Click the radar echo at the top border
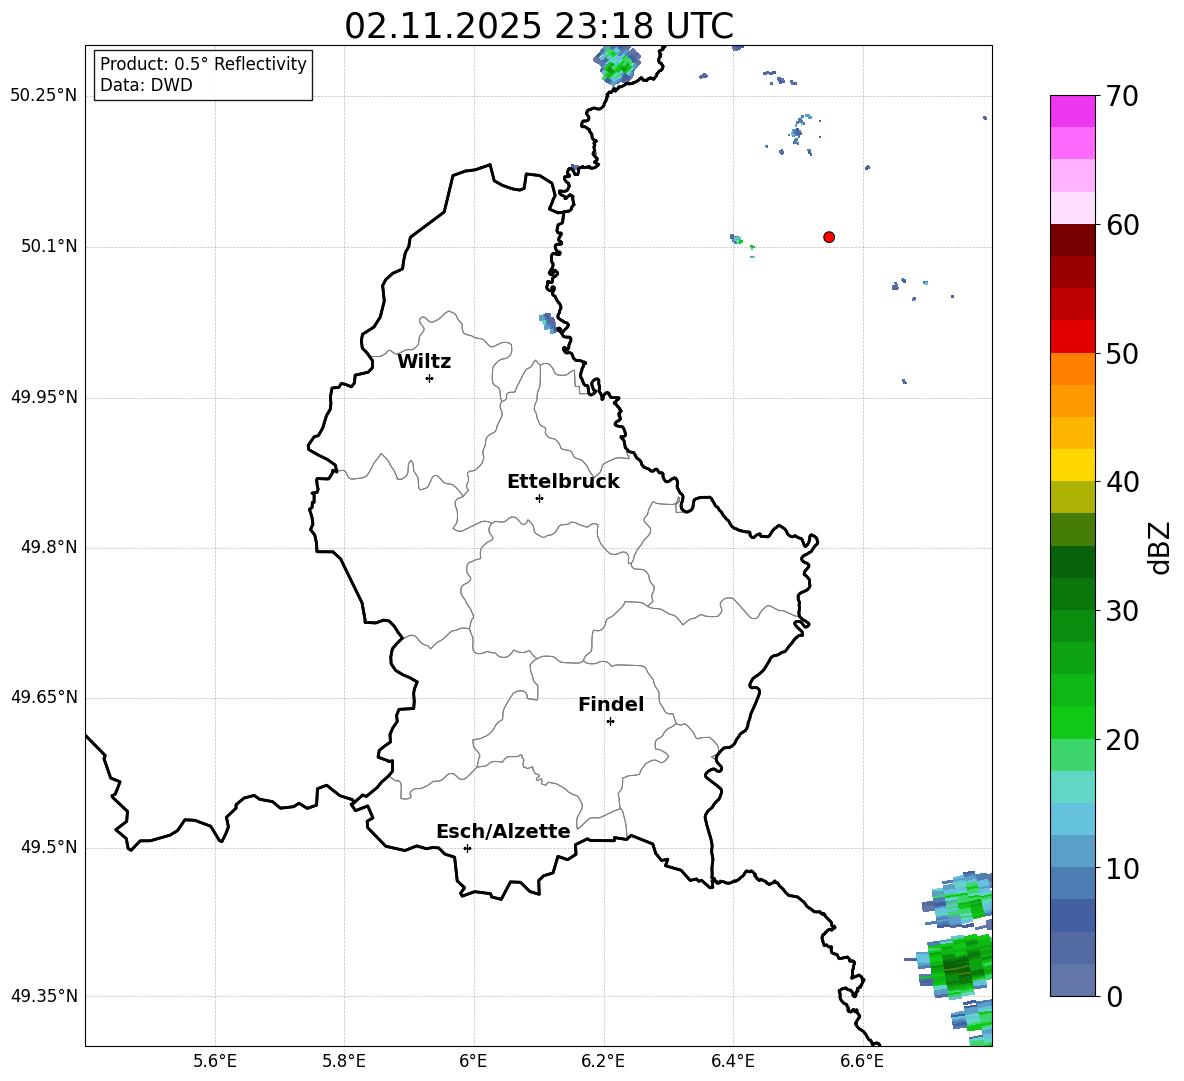Viewport: 1184px width, 1081px height. coord(617,64)
